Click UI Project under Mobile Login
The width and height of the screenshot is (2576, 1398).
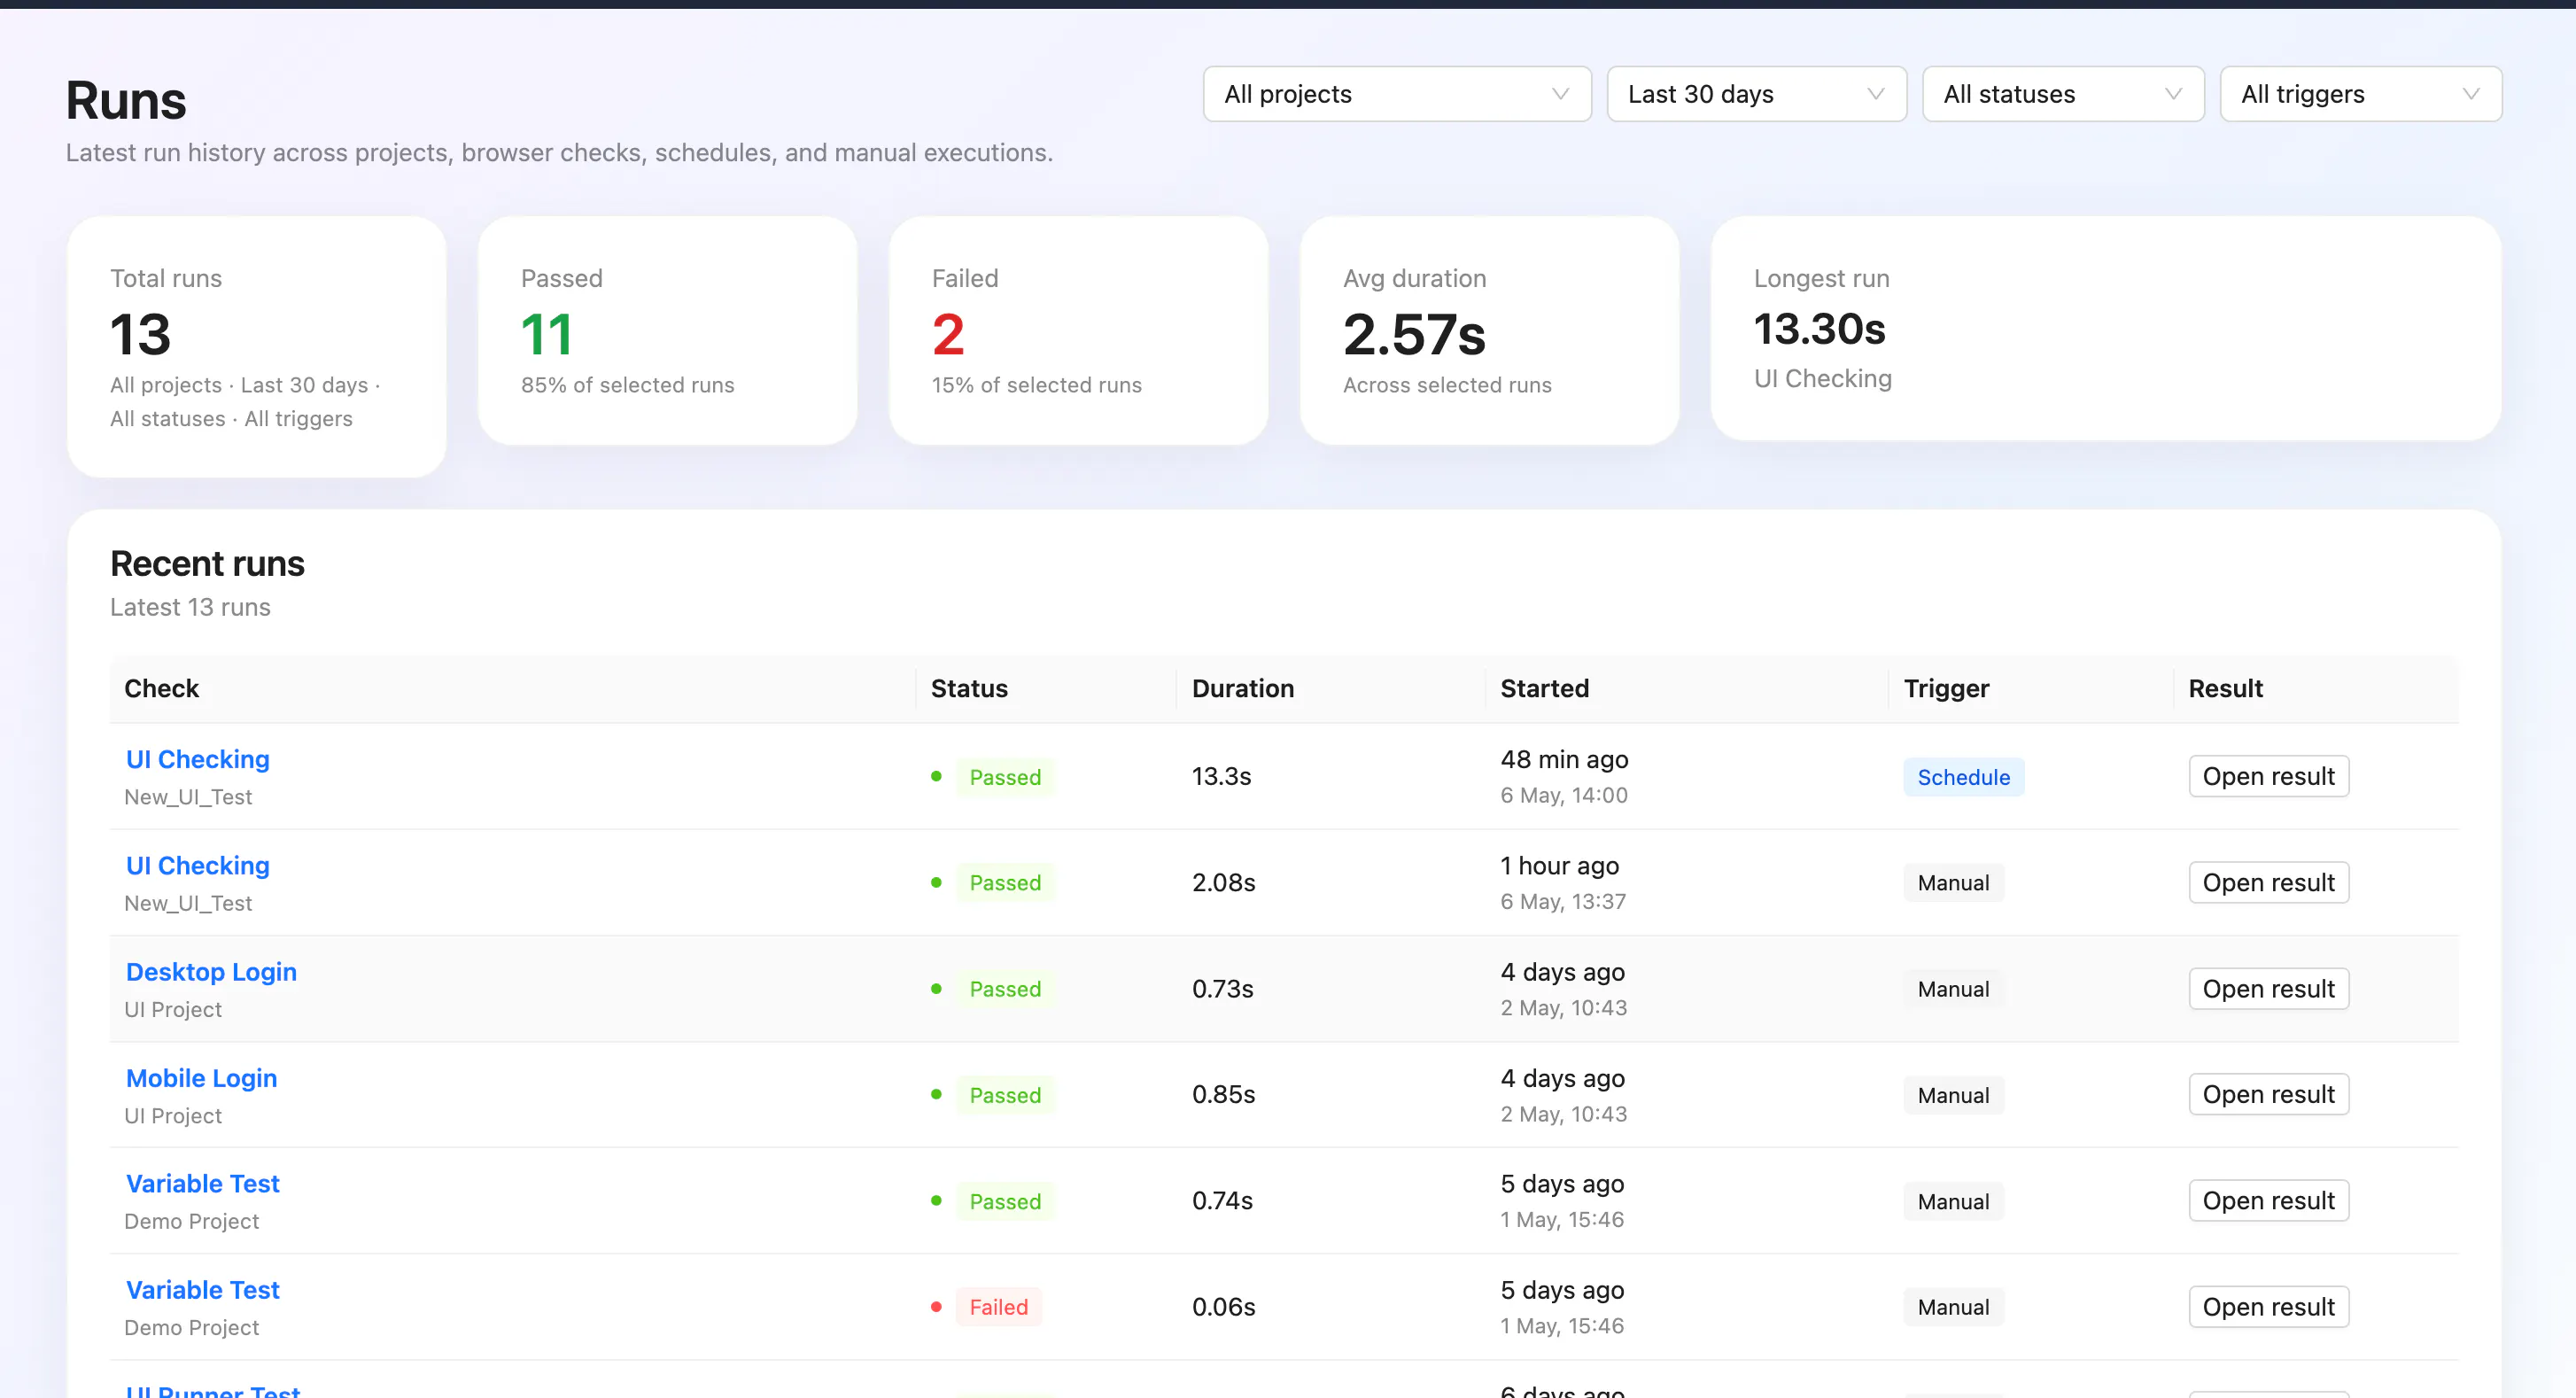coord(173,1115)
